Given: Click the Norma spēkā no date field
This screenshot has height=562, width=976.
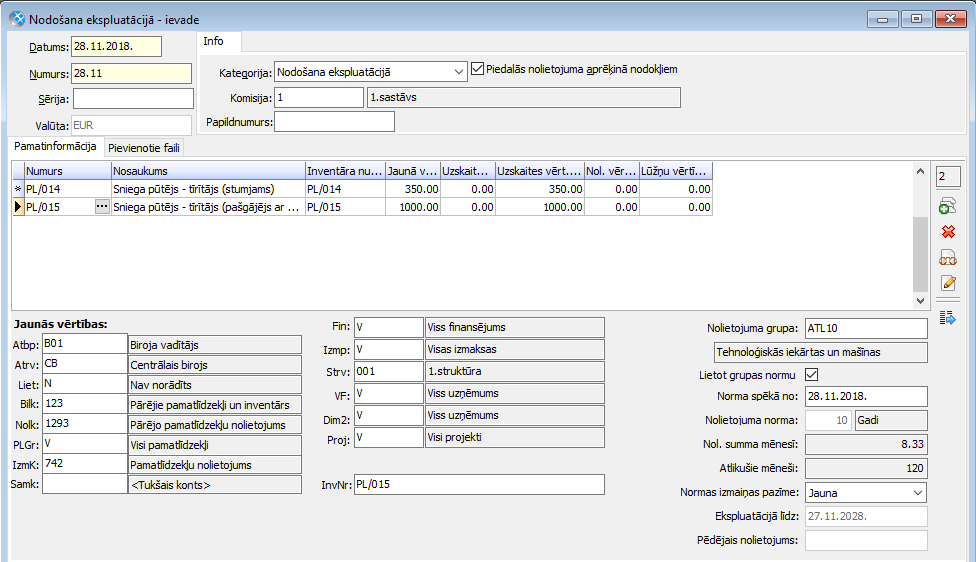Looking at the screenshot, I should click(x=866, y=396).
